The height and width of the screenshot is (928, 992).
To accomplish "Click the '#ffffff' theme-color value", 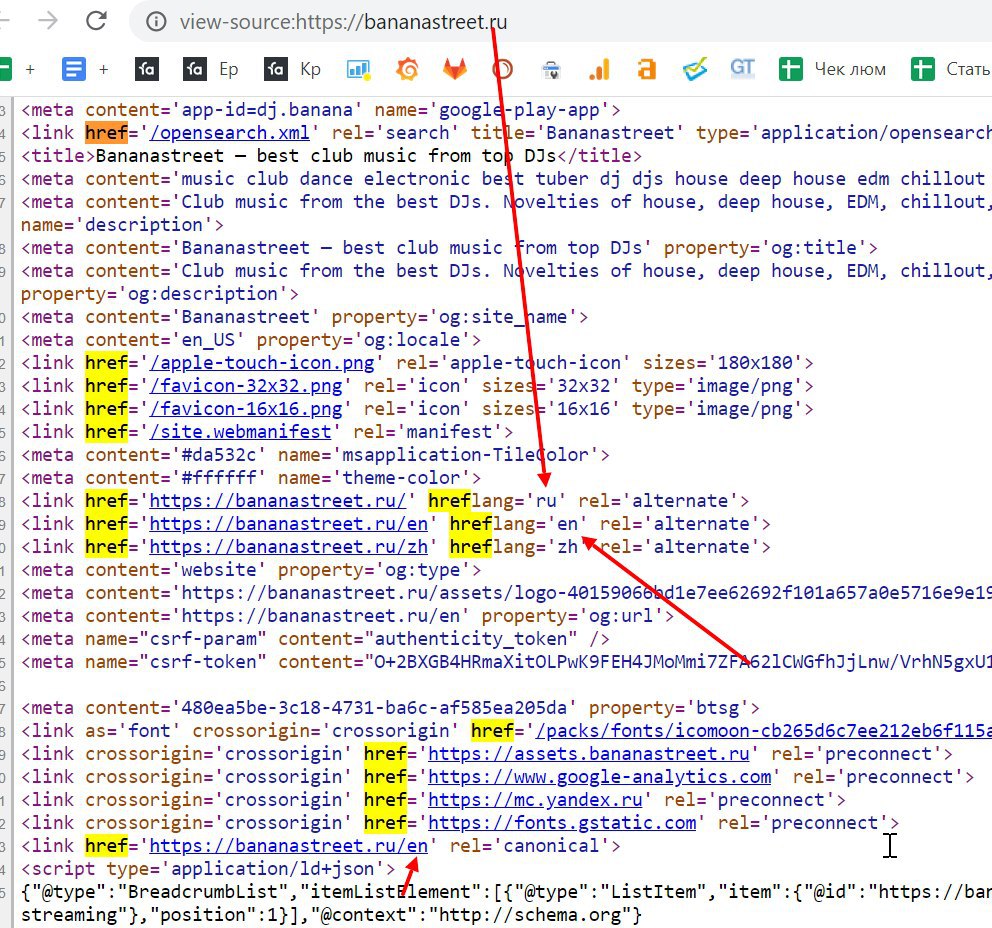I will 219,478.
